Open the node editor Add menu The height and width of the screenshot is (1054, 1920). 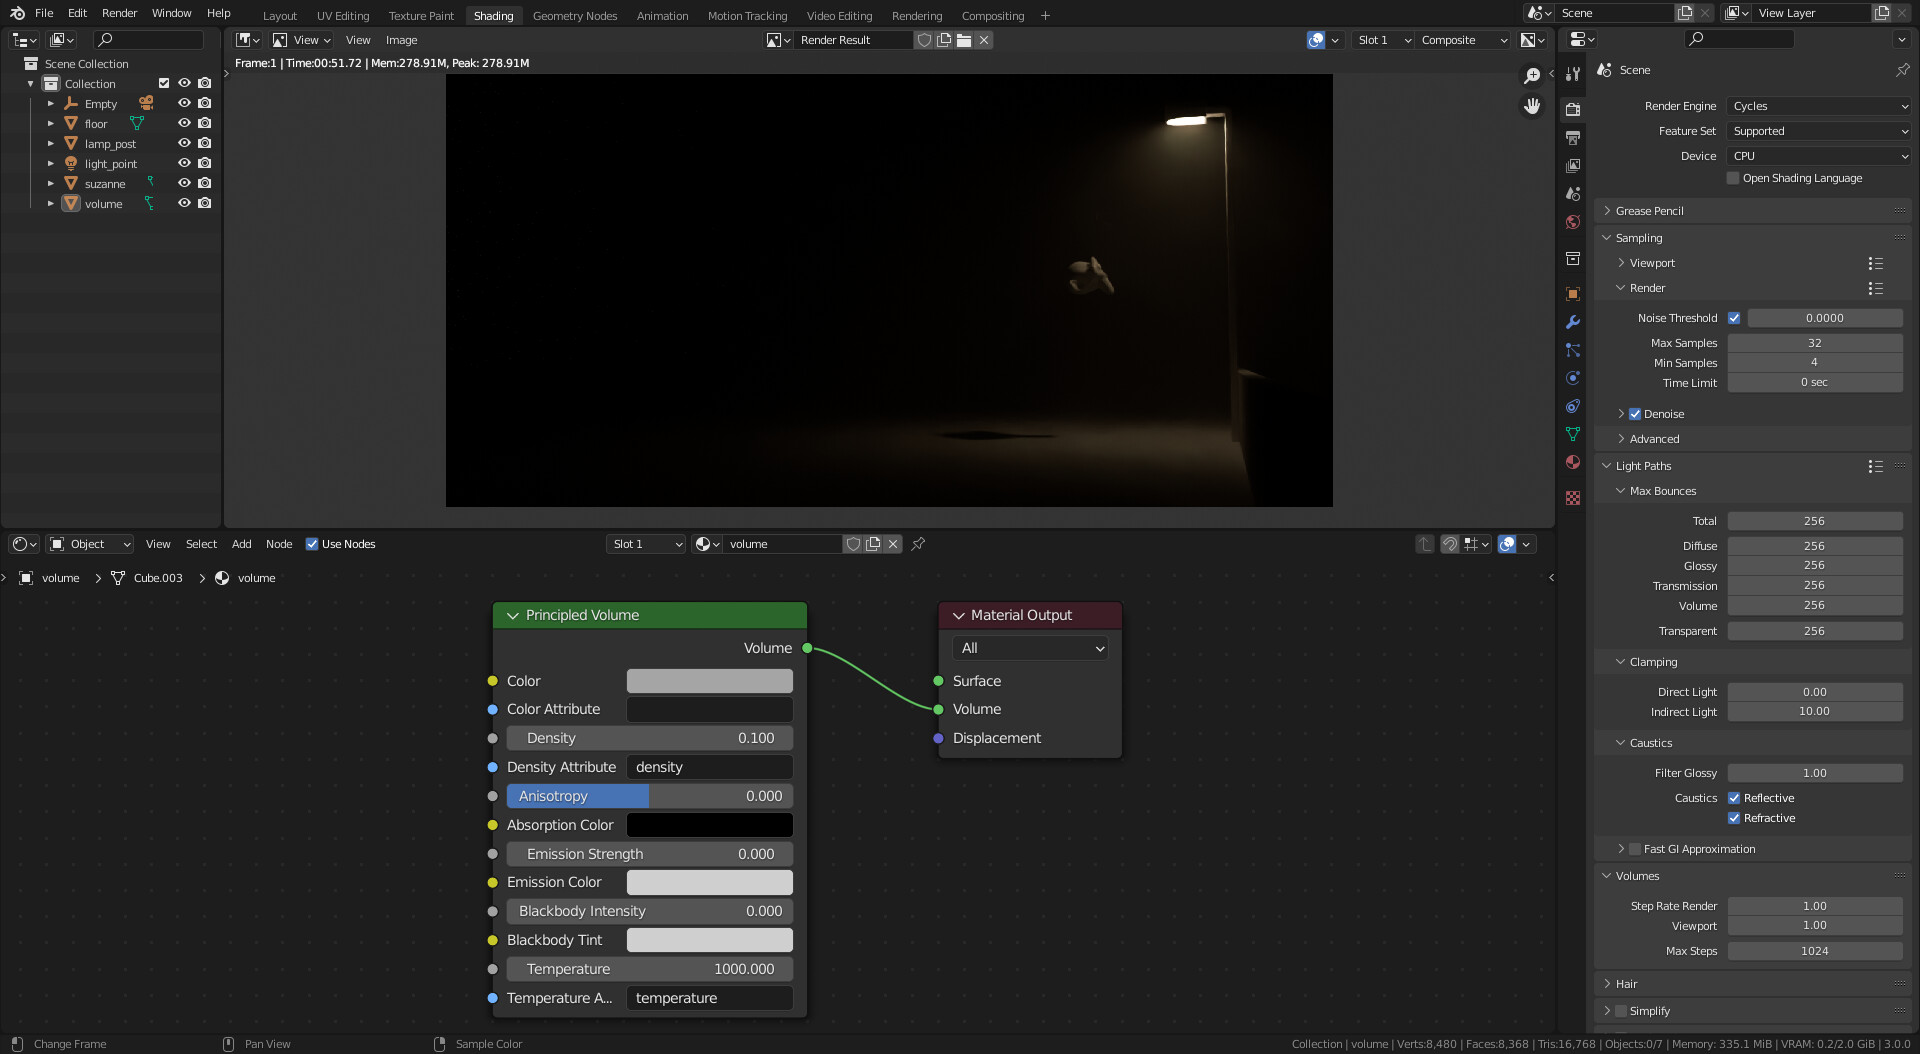pos(241,544)
